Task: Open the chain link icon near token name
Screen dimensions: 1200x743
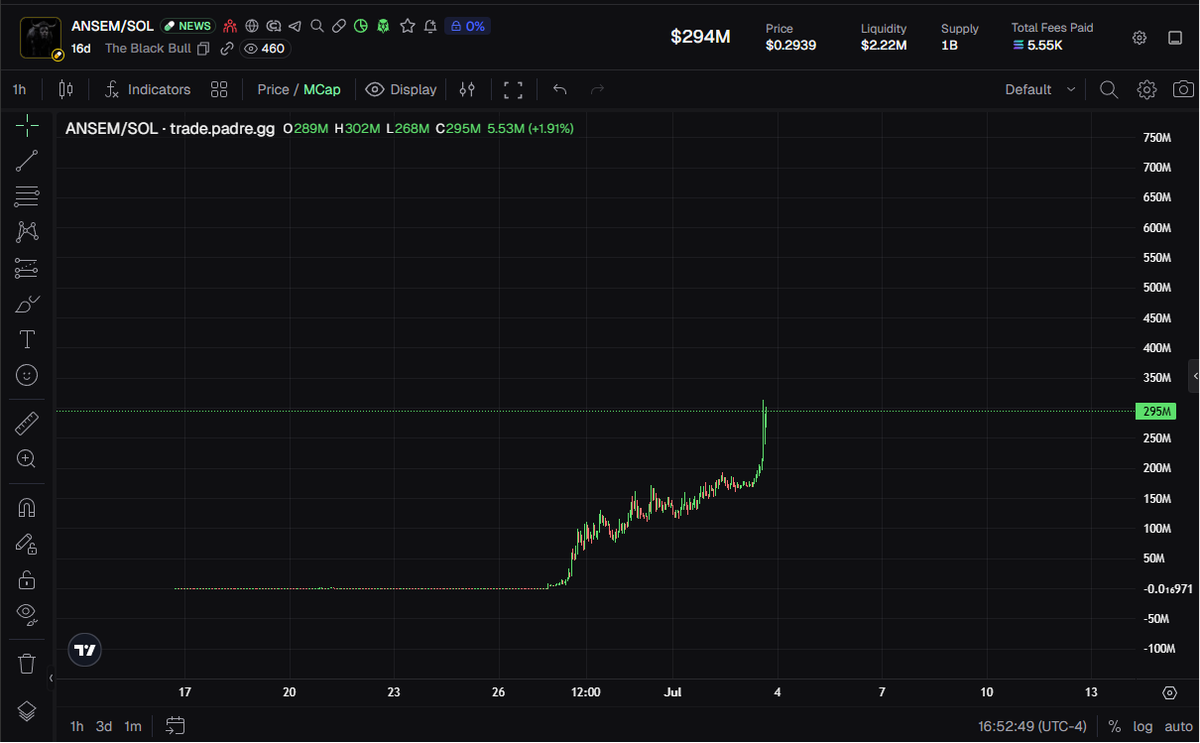Action: pos(227,48)
